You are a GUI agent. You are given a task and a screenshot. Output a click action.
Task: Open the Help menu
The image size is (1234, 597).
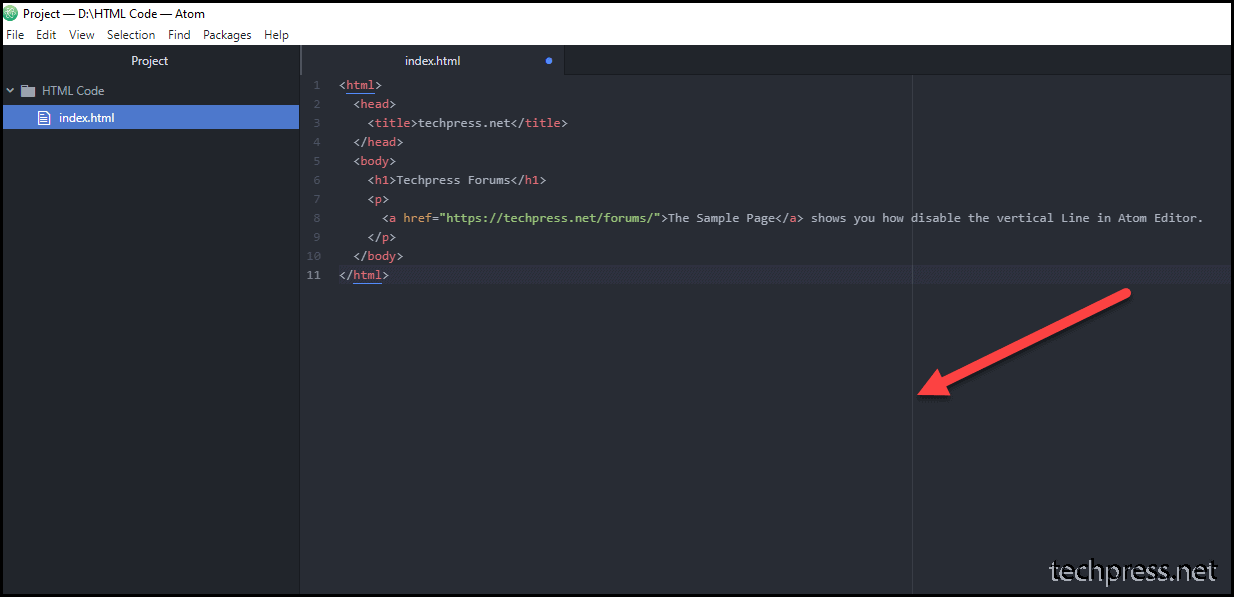click(x=276, y=34)
